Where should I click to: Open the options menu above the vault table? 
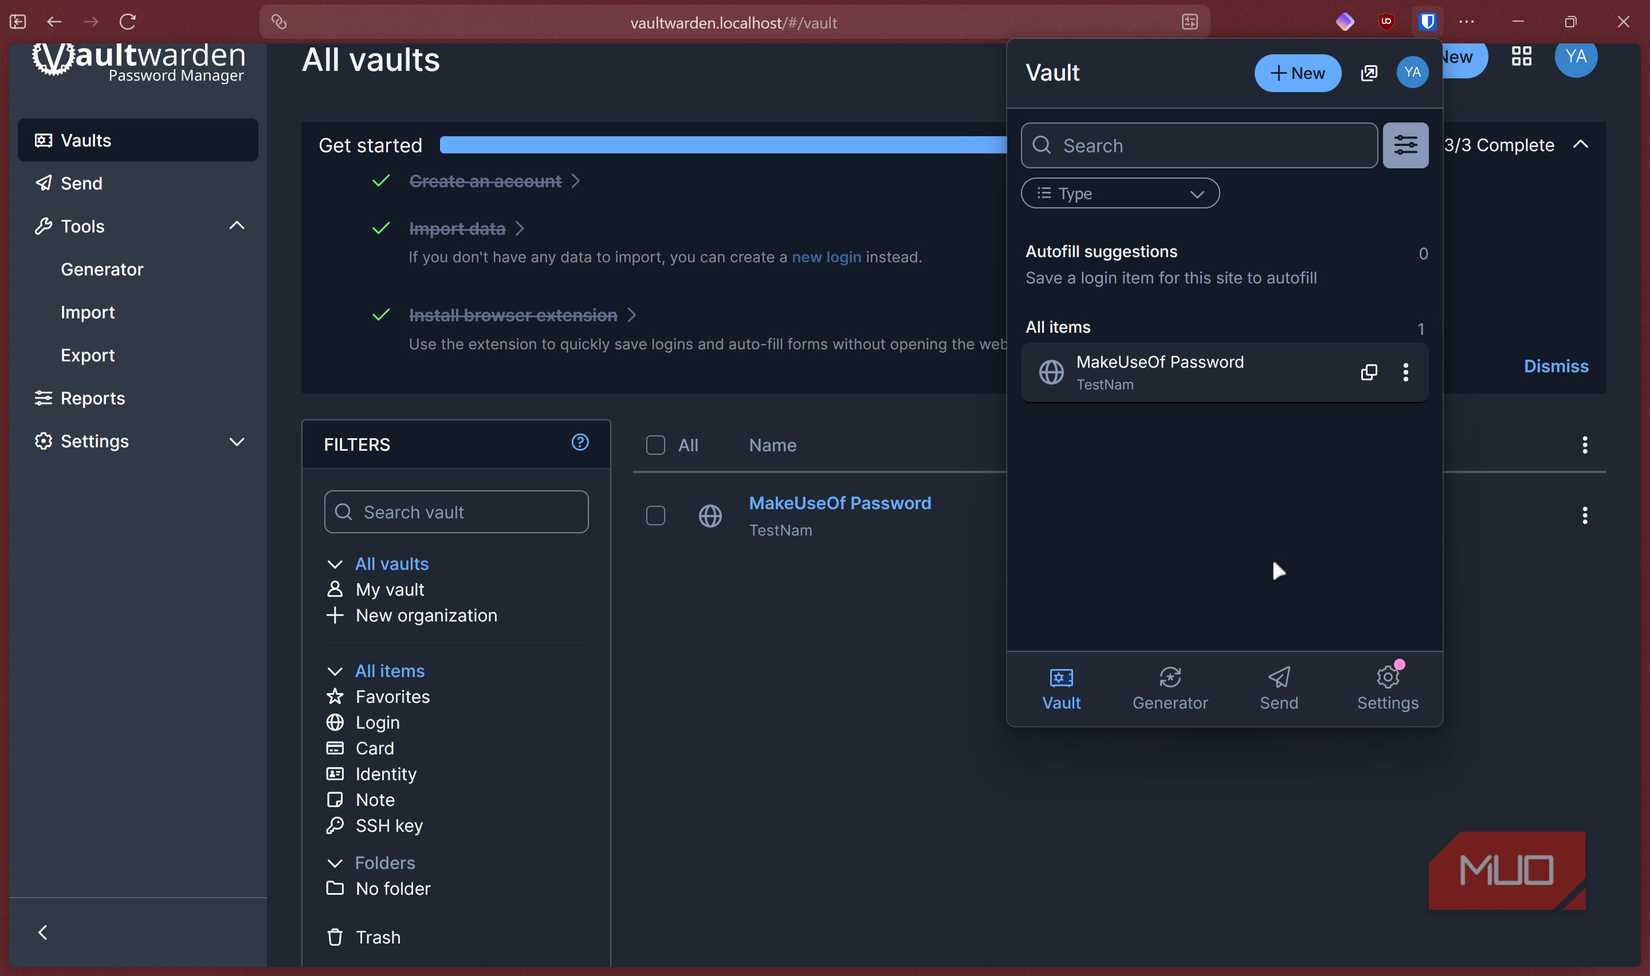coord(1585,445)
